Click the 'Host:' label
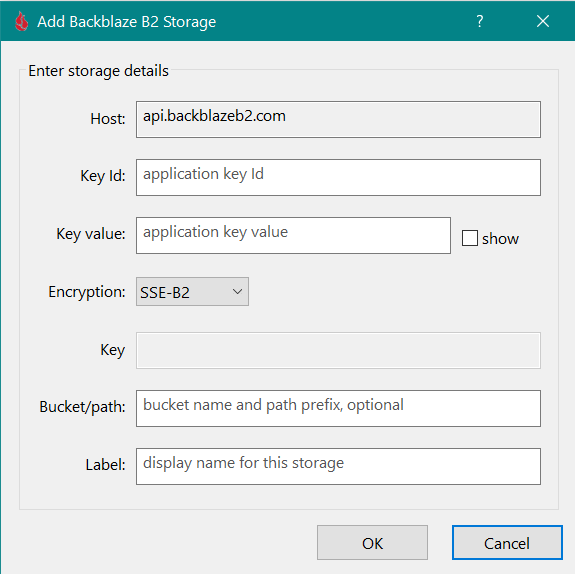 tap(108, 119)
